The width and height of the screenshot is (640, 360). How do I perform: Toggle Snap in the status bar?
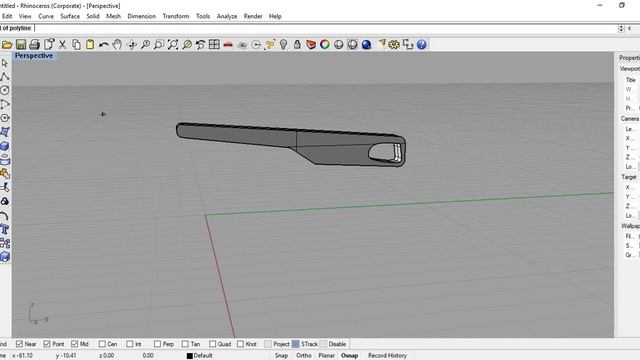tap(281, 356)
